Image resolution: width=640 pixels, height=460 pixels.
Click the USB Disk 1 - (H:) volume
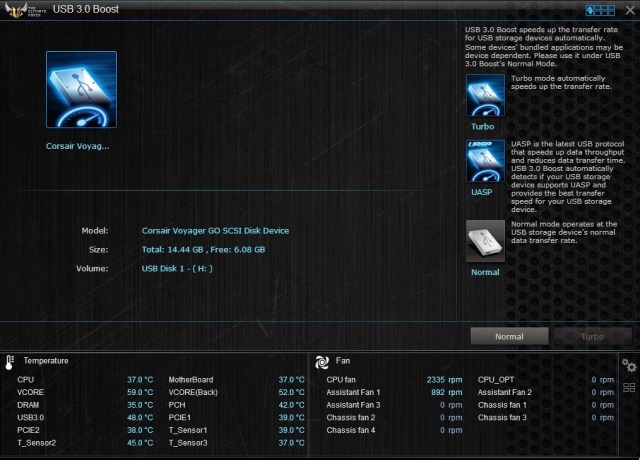(177, 269)
